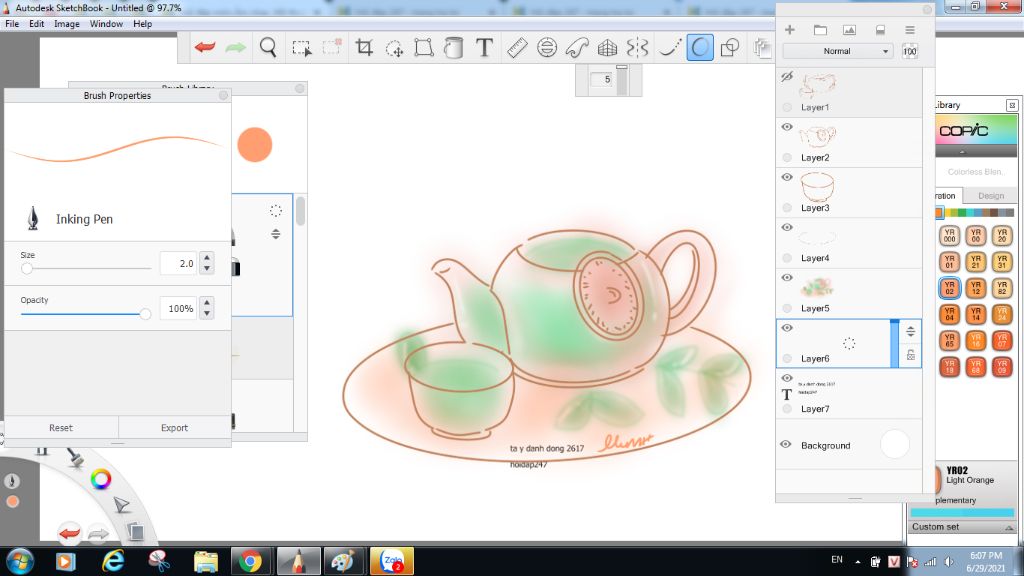Hide Layer6 using its eye icon
This screenshot has height=576, width=1024.
[787, 328]
